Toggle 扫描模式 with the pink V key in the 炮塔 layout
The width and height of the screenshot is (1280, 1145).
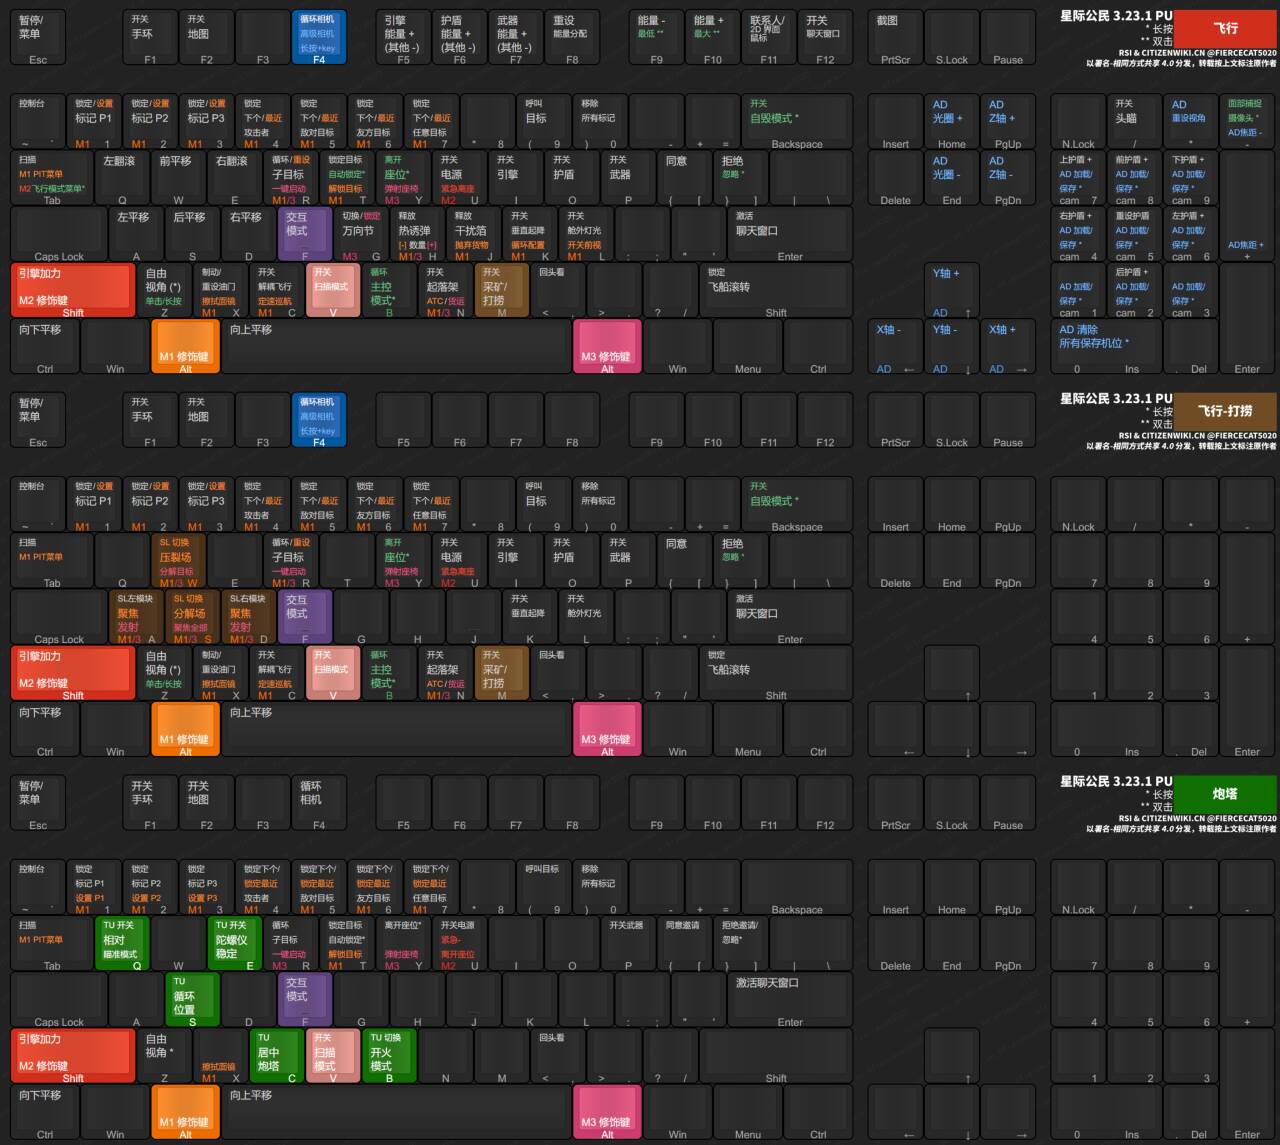(333, 1057)
